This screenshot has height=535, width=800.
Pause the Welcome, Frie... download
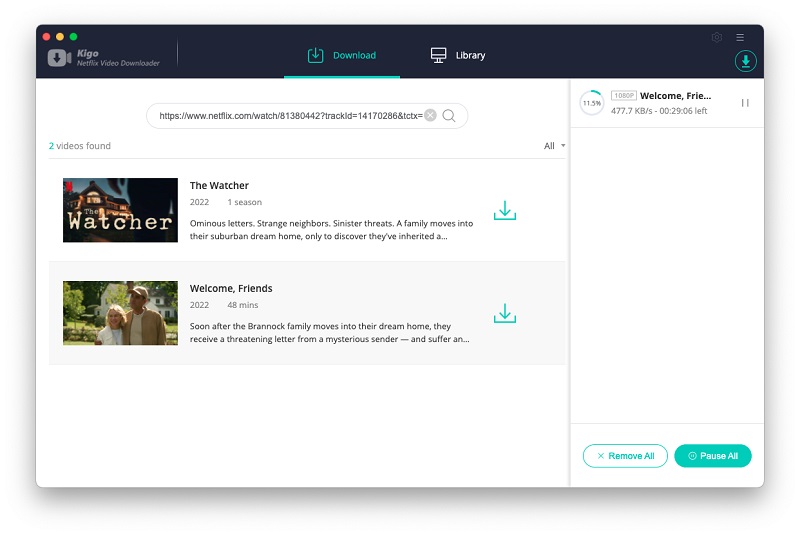pos(745,103)
